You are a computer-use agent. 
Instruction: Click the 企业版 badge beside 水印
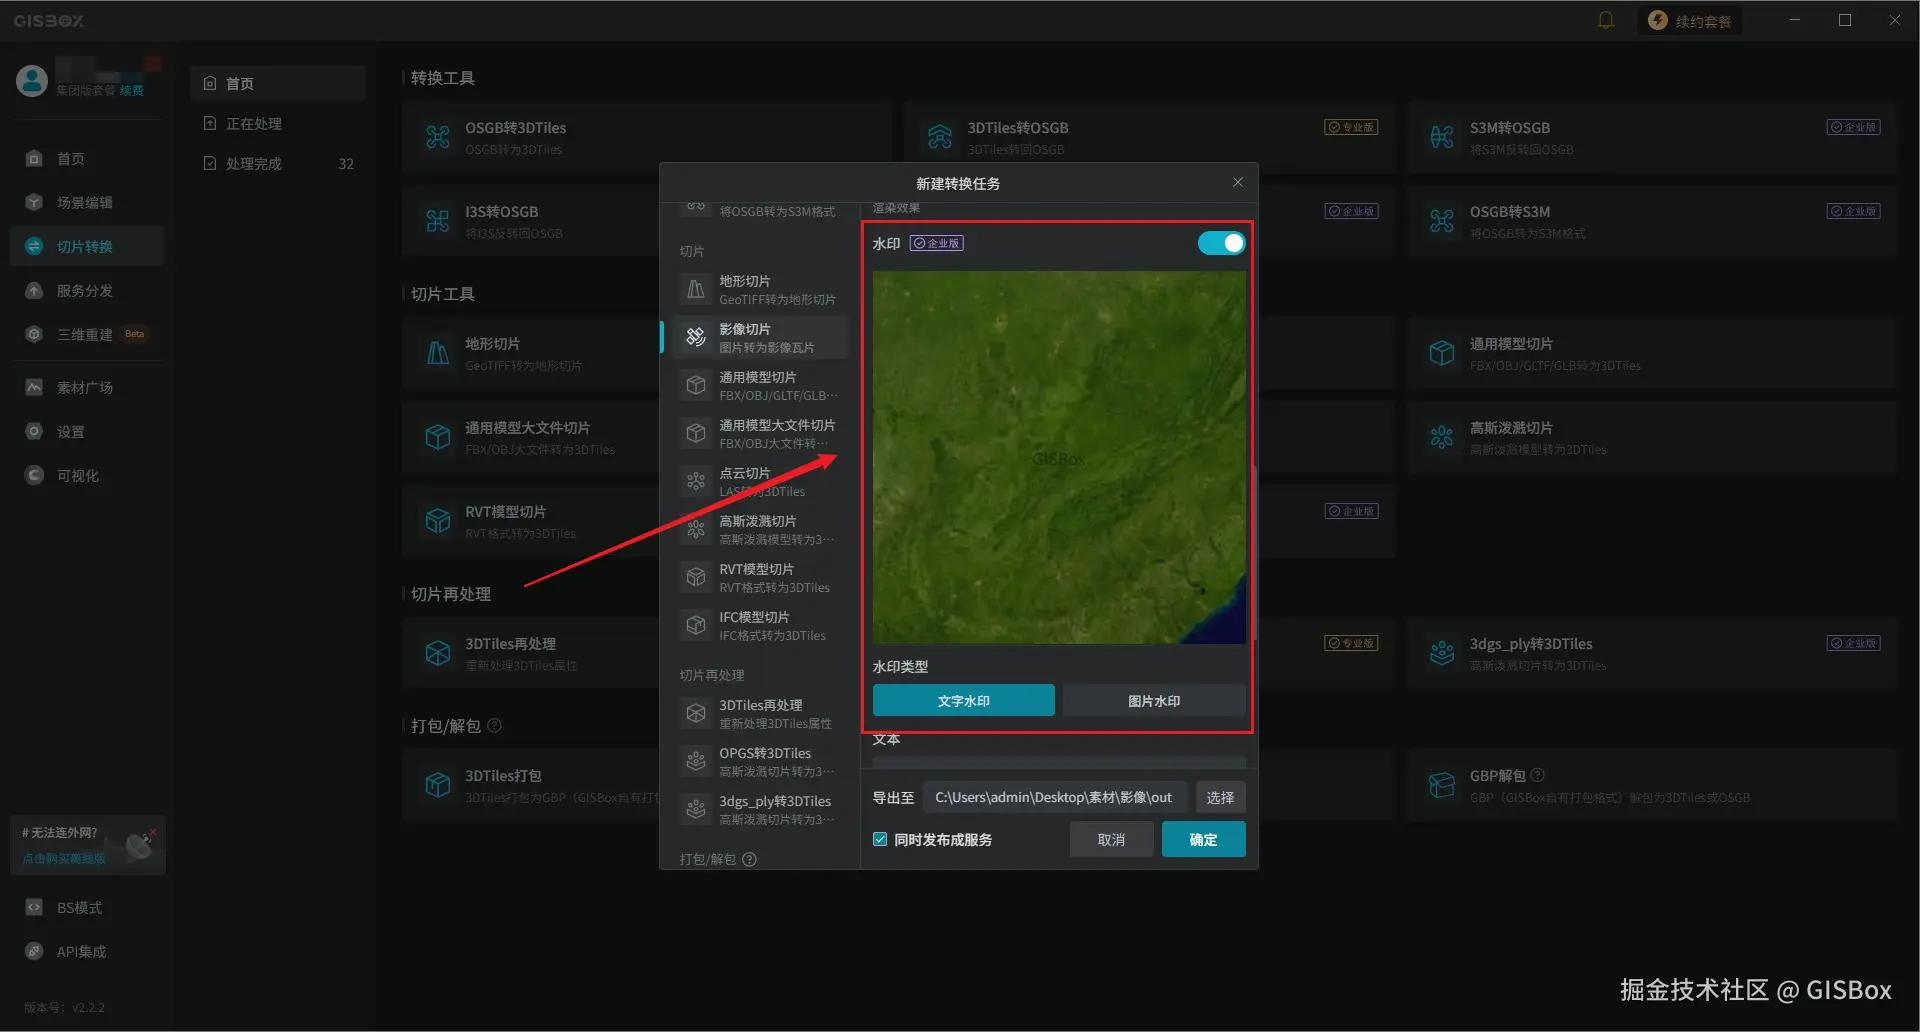tap(936, 243)
